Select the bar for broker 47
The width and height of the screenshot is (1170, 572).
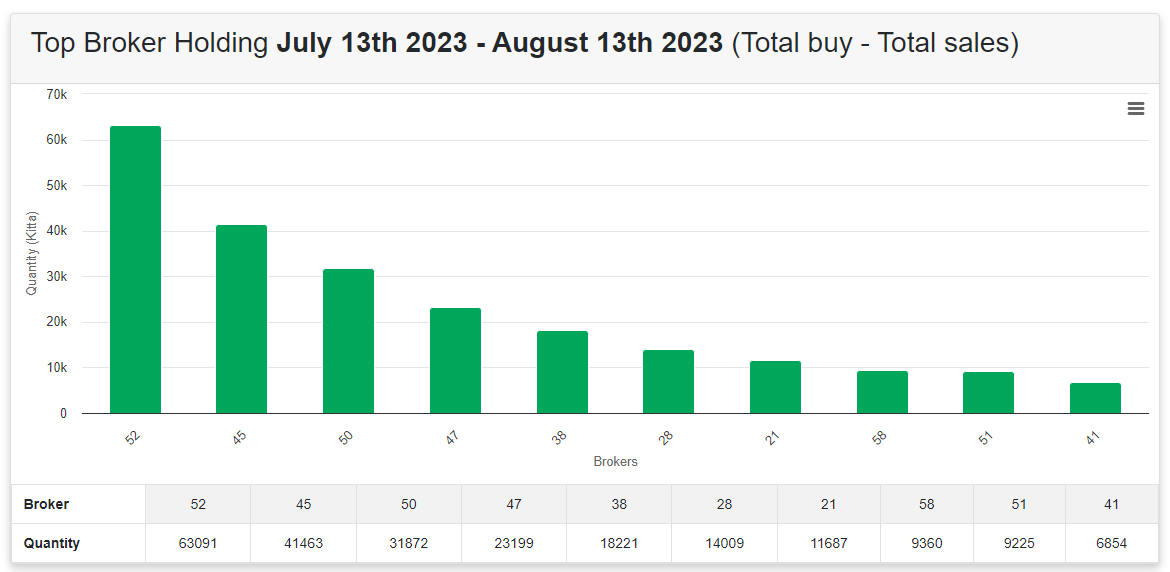point(455,360)
